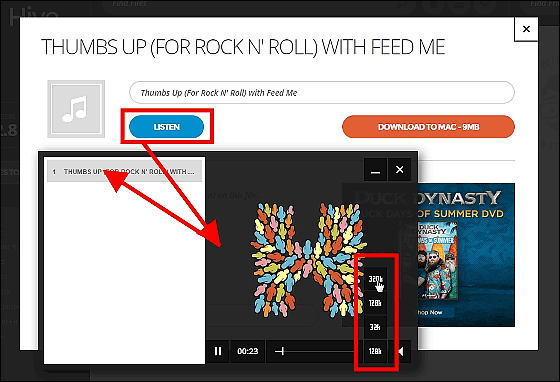Screen dimensions: 560x382
Task: Minimize the audio player window
Action: (375, 170)
